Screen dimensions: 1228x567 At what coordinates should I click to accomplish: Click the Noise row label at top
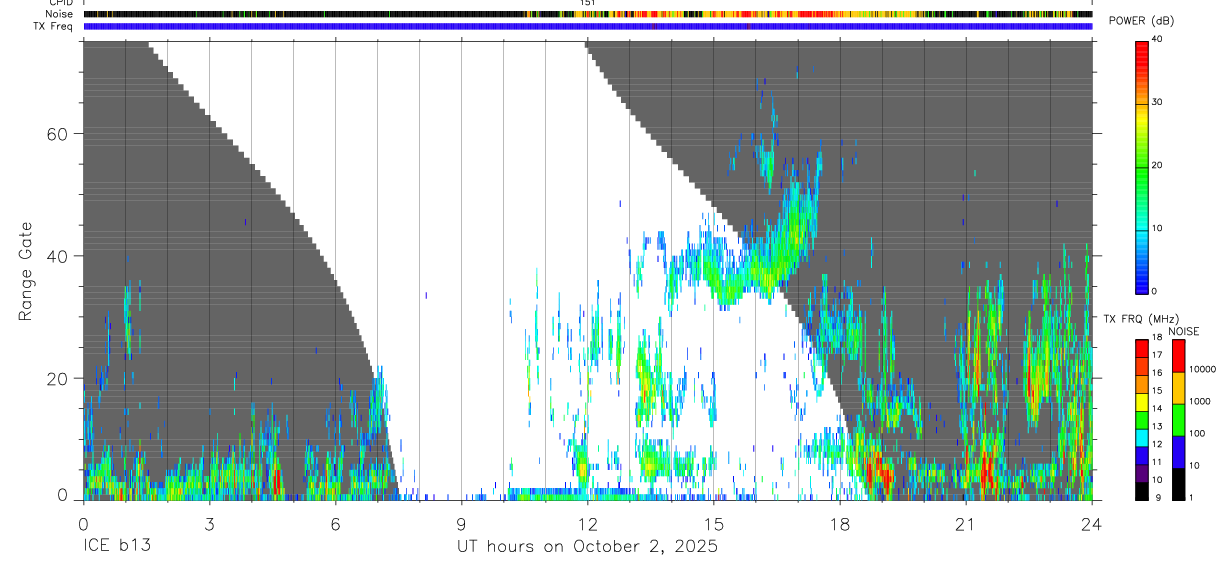pos(60,14)
